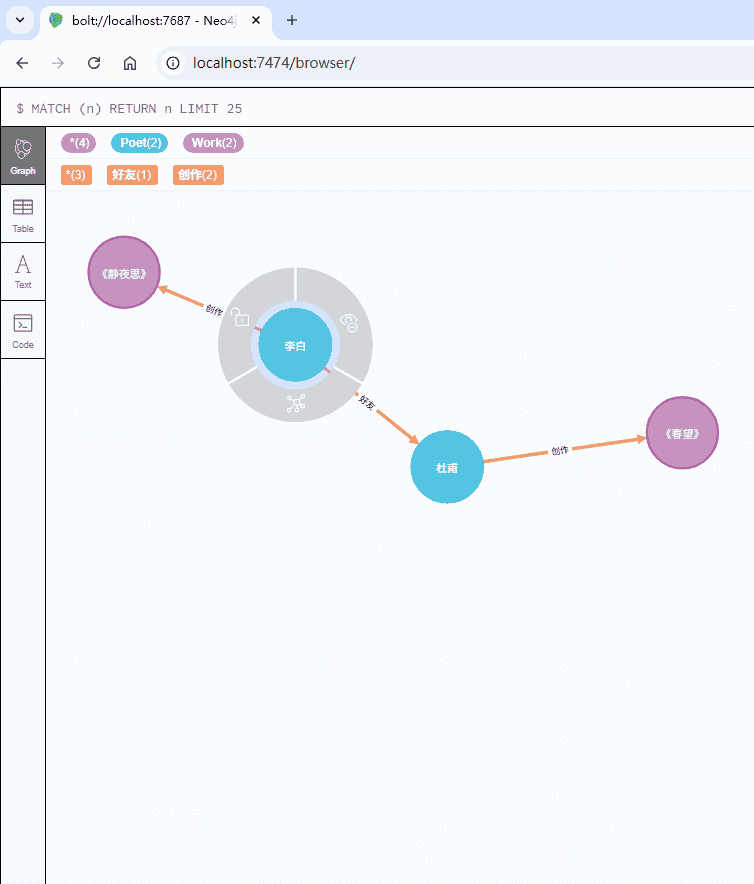
Task: Show results as Text view
Action: pyautogui.click(x=23, y=271)
